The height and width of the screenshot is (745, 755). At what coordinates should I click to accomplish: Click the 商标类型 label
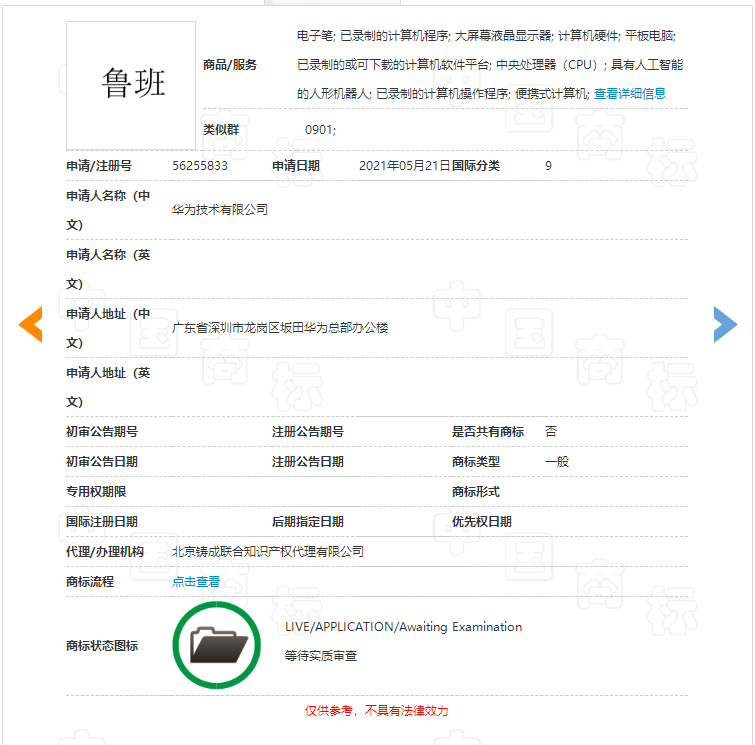pos(476,462)
